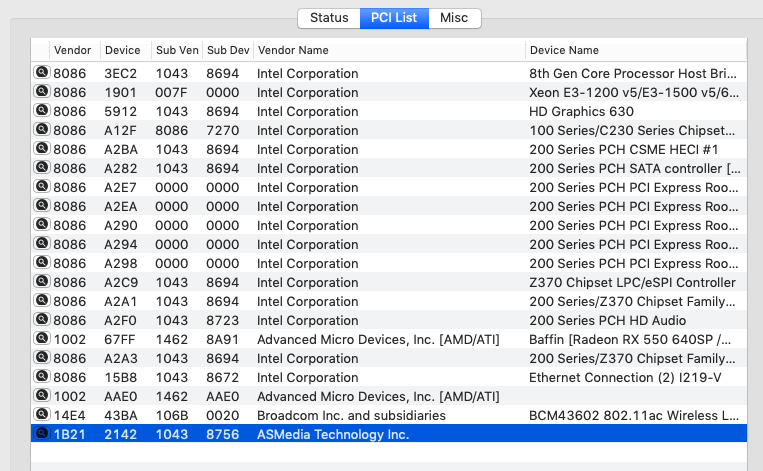The image size is (763, 471).
Task: Select the Broadcom Inc. and subsidiaries vendor name
Action: [x=351, y=416]
